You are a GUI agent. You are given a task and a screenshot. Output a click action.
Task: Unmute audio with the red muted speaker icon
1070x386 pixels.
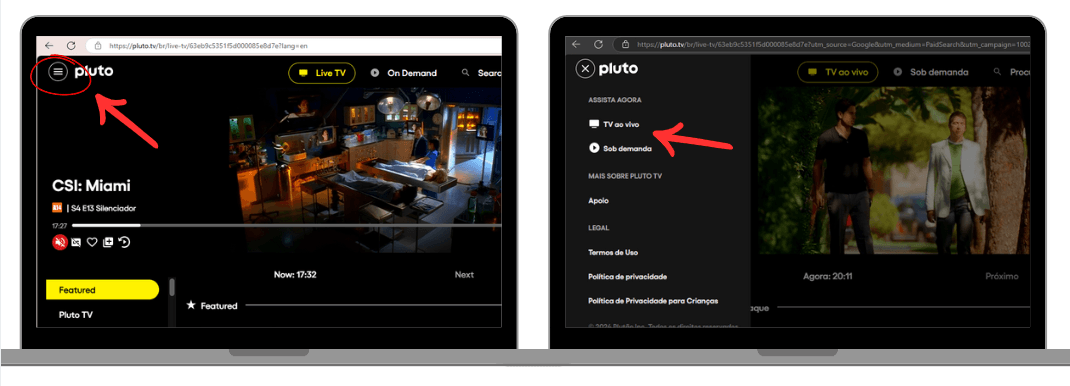pyautogui.click(x=60, y=241)
